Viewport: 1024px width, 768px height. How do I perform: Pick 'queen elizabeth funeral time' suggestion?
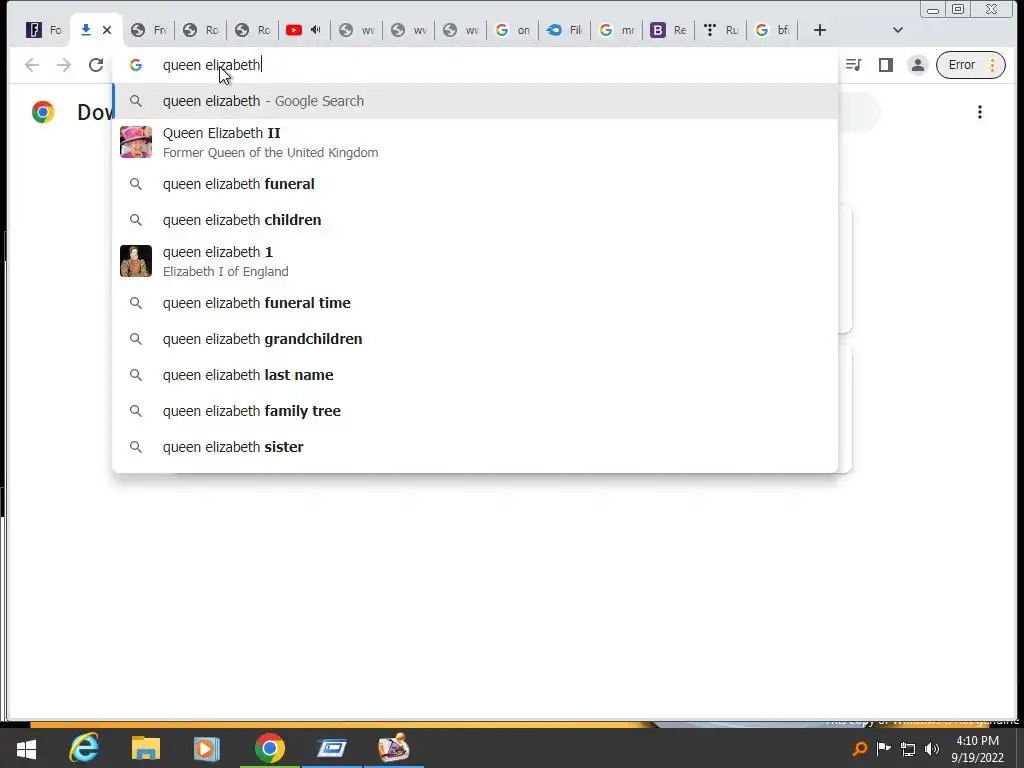coord(475,303)
